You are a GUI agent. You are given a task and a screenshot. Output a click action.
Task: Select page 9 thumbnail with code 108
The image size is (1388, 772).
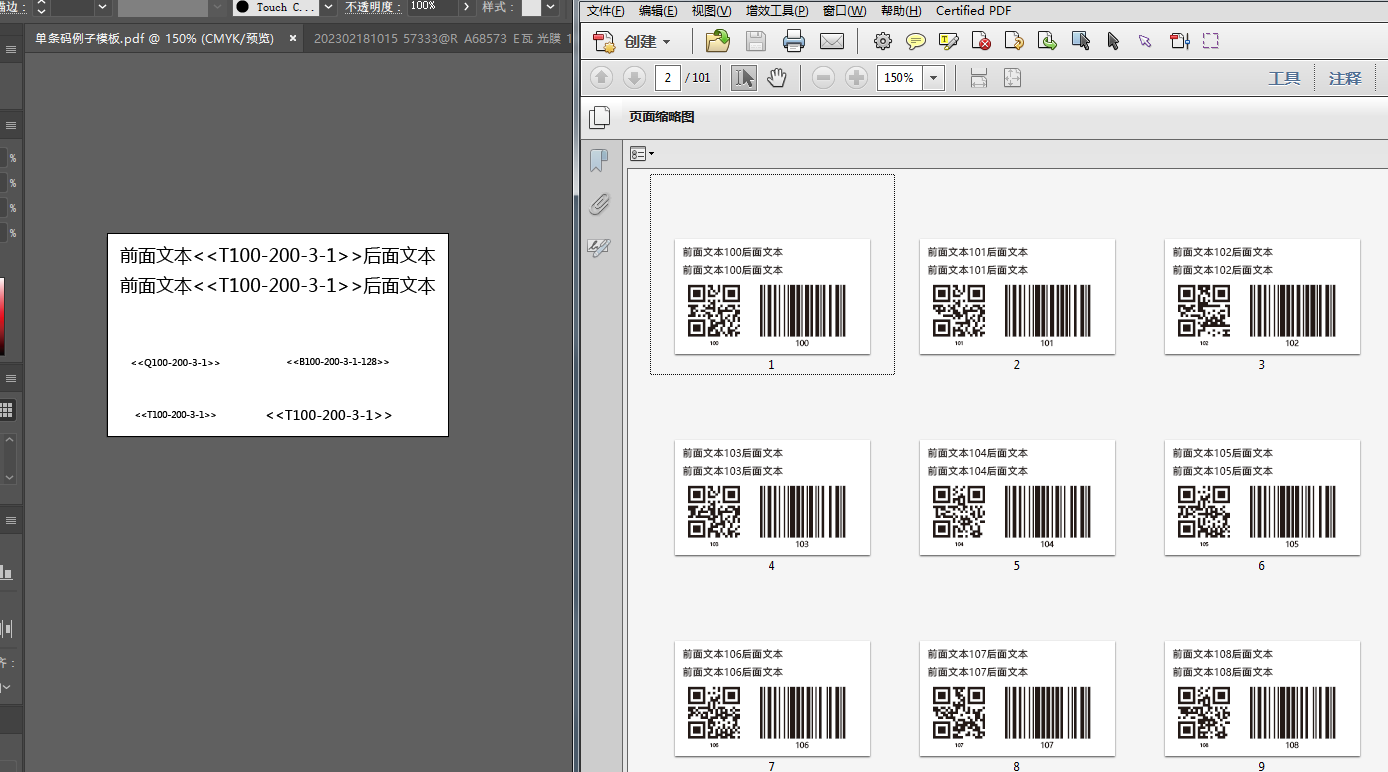(1262, 699)
